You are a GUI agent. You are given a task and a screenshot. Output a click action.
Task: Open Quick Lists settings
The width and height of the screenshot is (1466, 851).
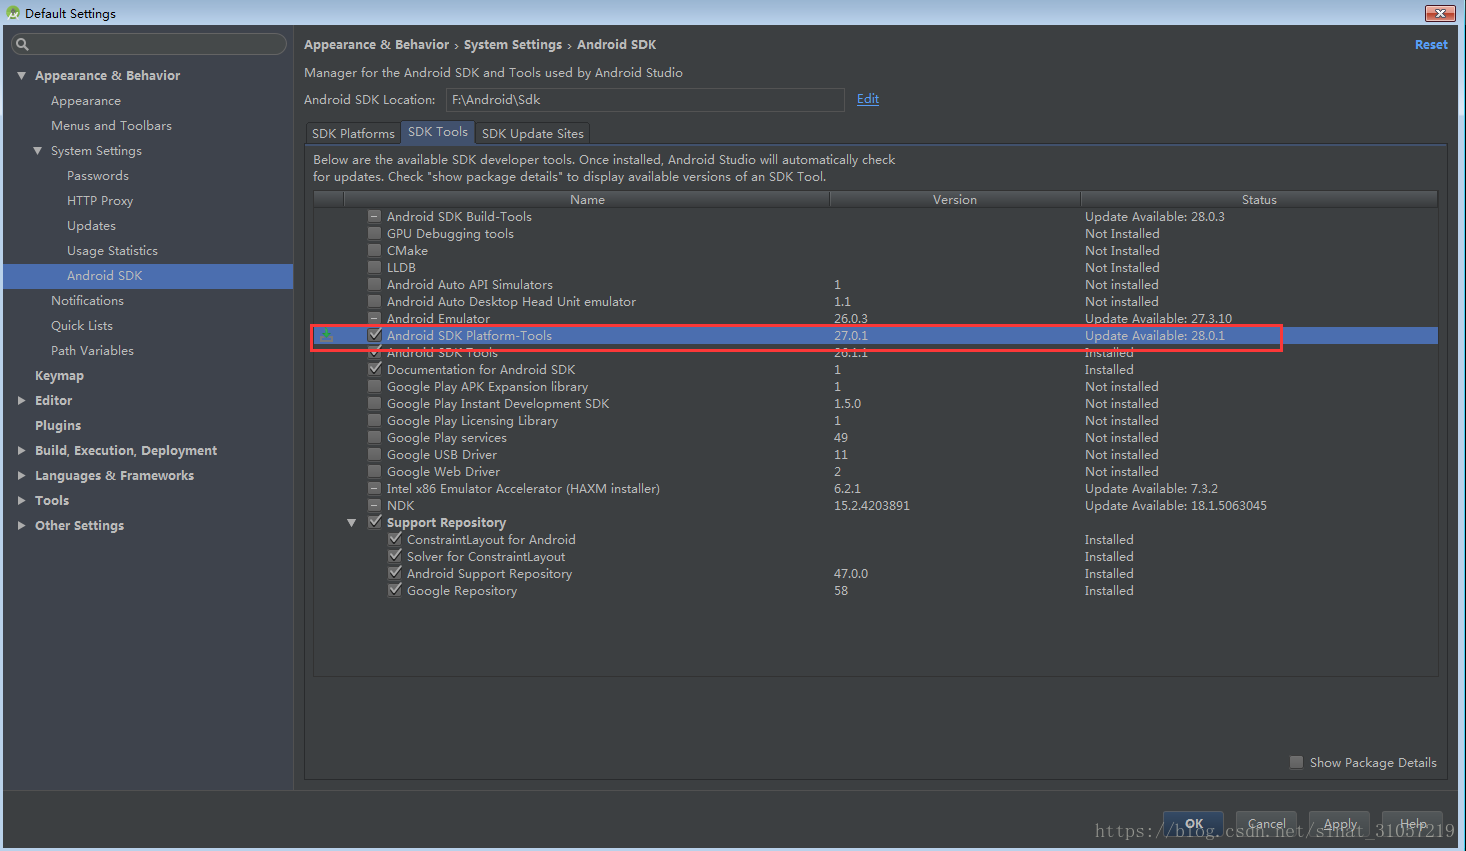(x=82, y=326)
